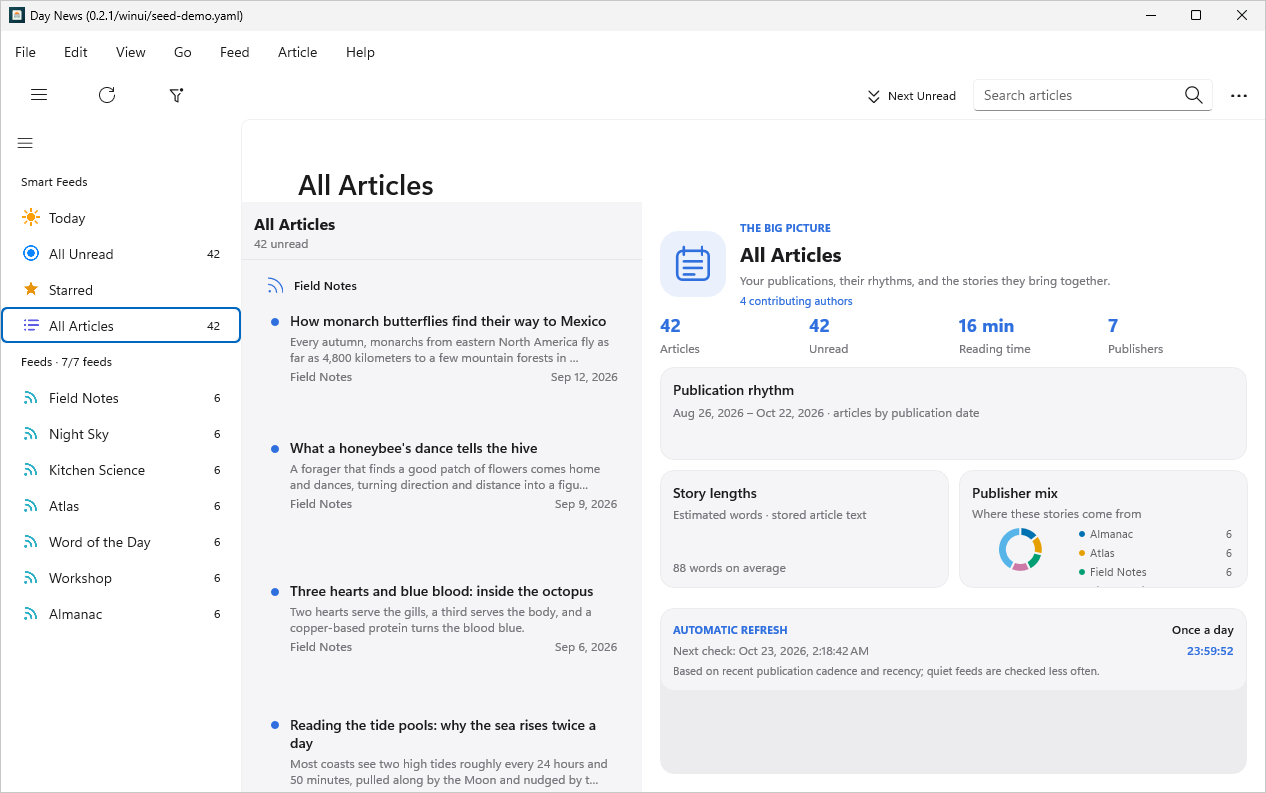Select the Word of the Day feed
Screen dimensions: 1266x793
coord(121,542)
